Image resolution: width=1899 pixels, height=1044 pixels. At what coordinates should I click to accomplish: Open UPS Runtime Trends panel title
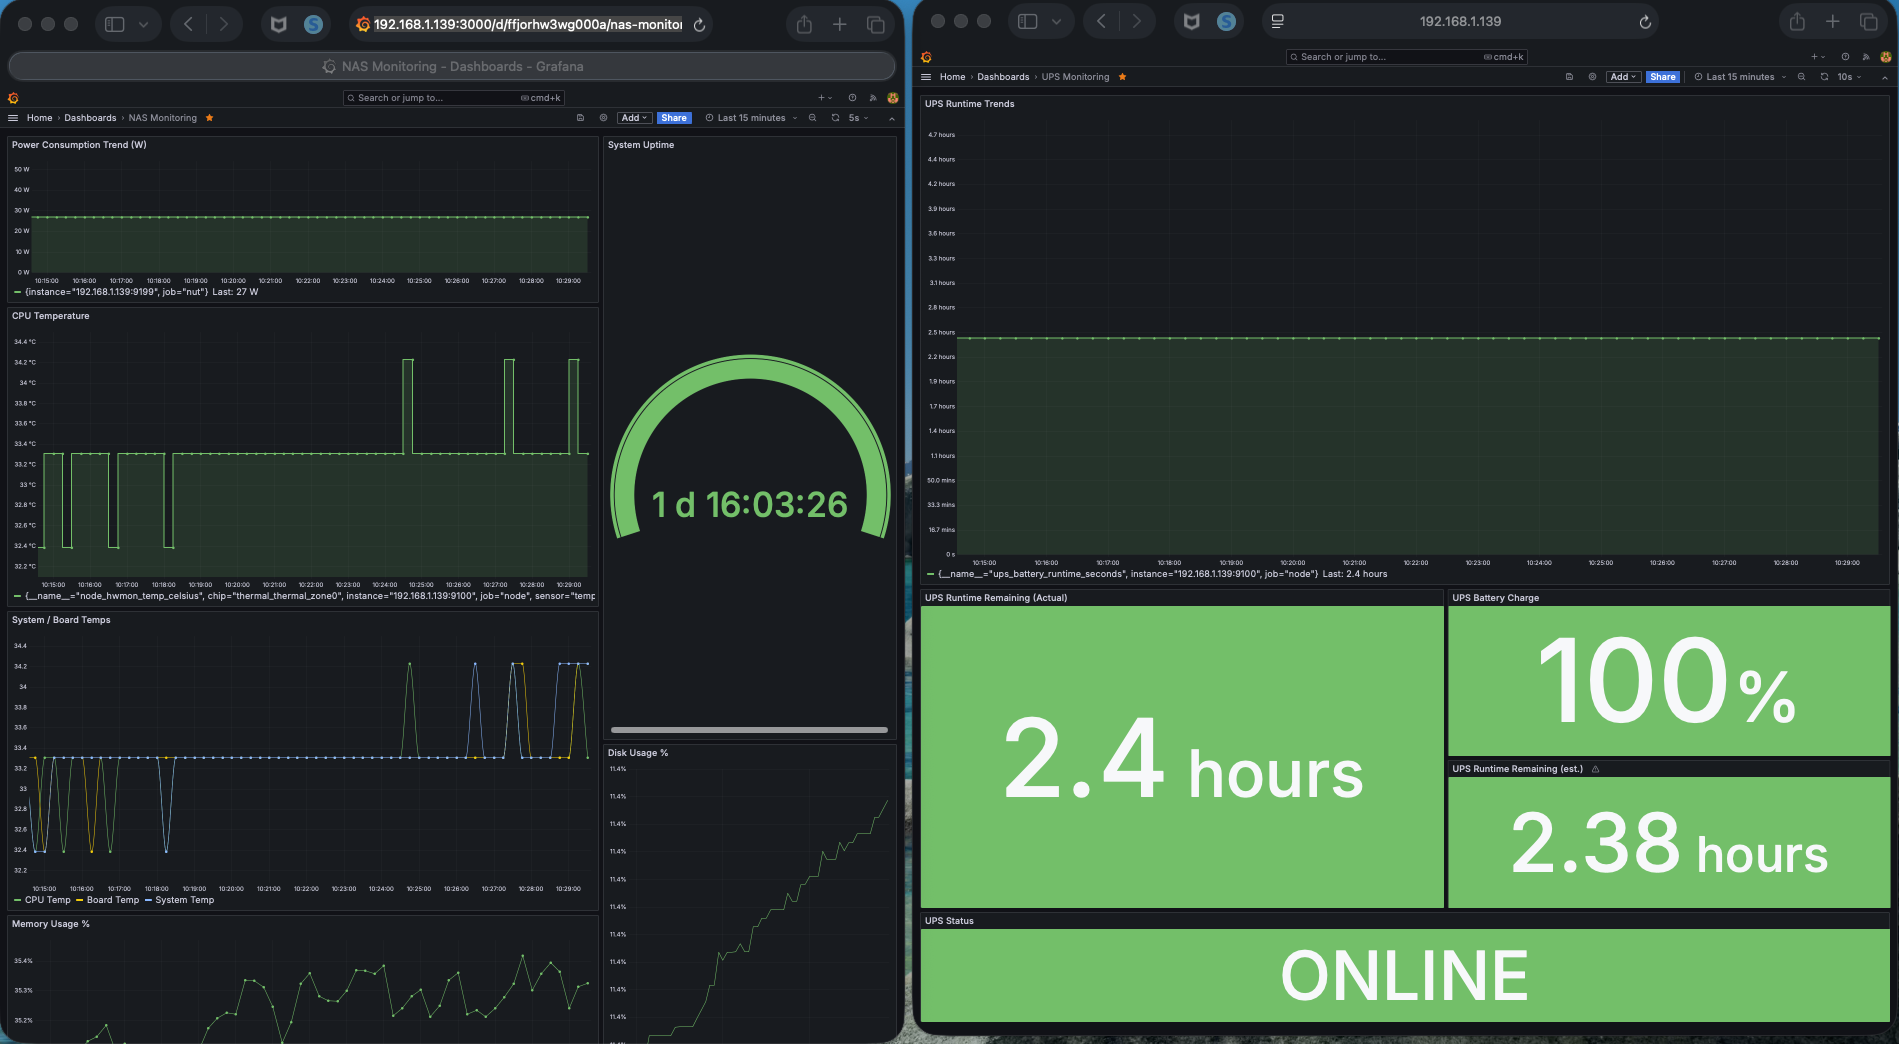[969, 104]
